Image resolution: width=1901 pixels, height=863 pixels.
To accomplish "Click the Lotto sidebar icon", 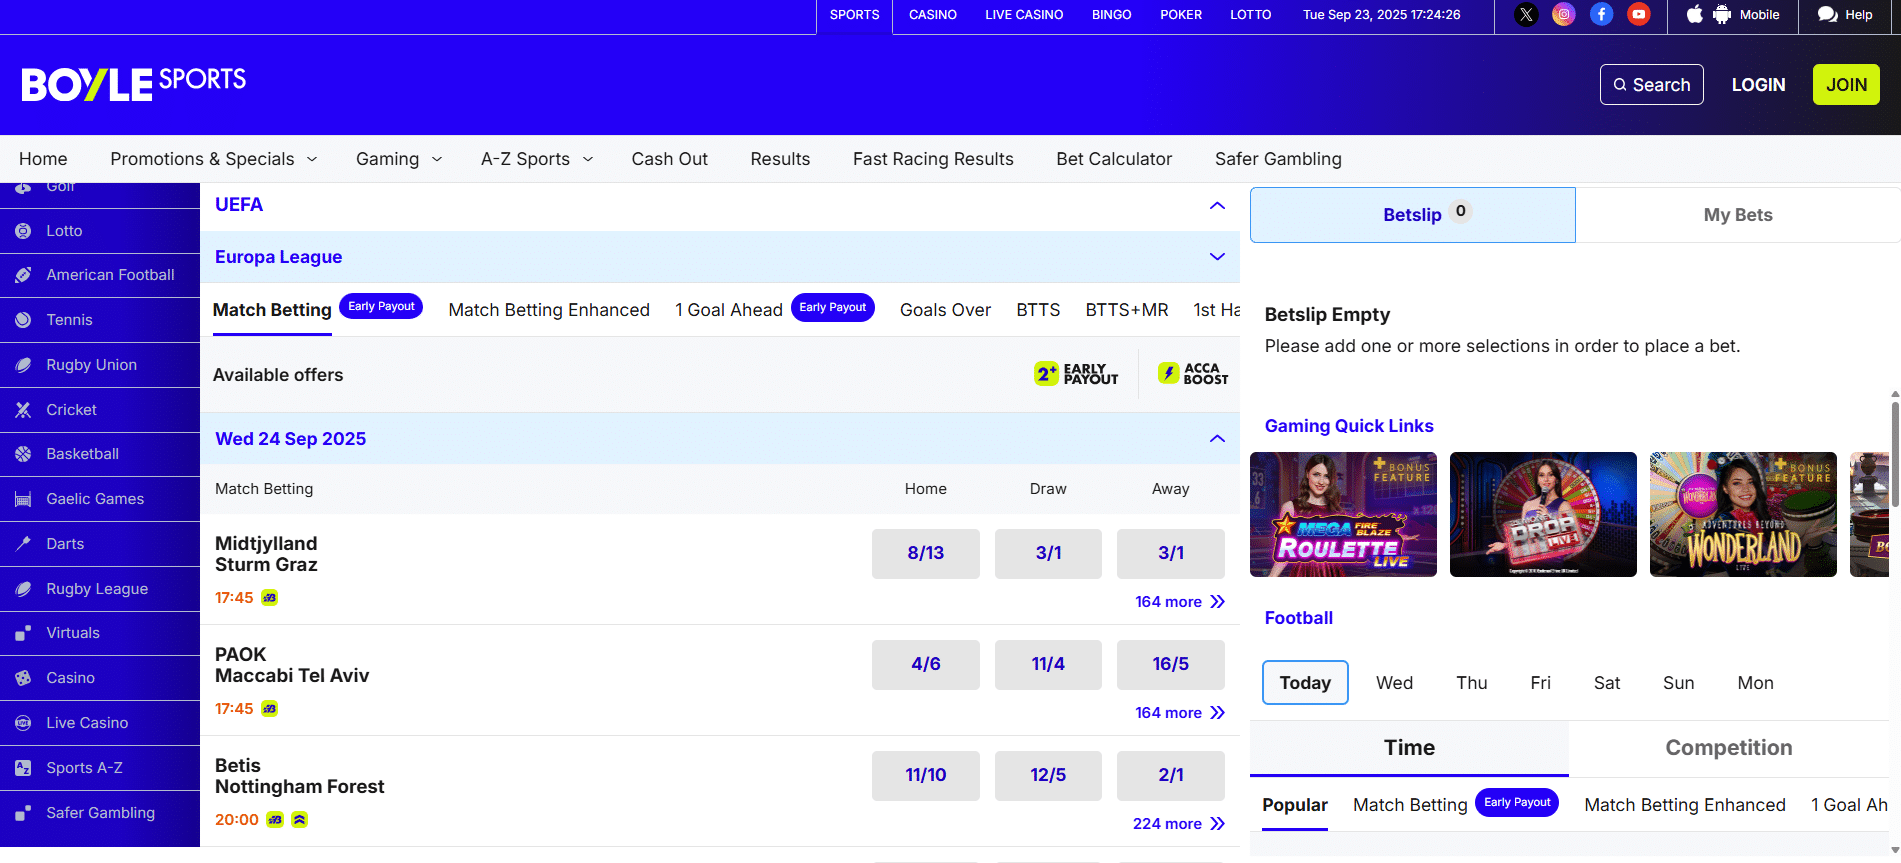I will tap(23, 231).
